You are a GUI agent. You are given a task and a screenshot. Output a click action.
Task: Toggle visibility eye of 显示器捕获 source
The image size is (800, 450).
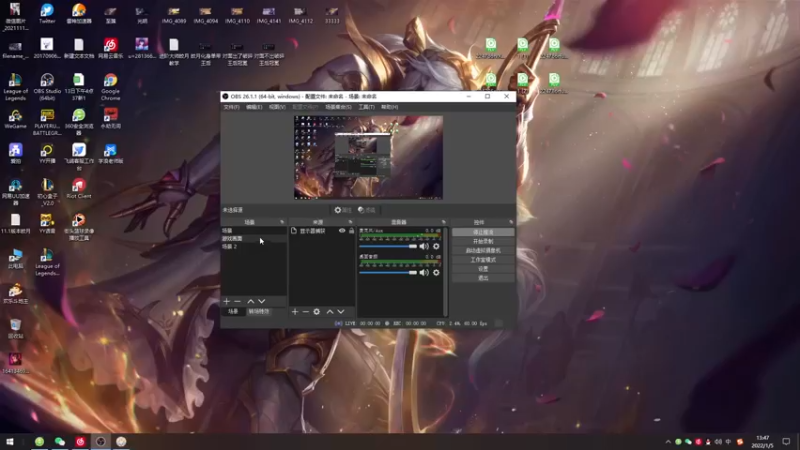(x=342, y=231)
